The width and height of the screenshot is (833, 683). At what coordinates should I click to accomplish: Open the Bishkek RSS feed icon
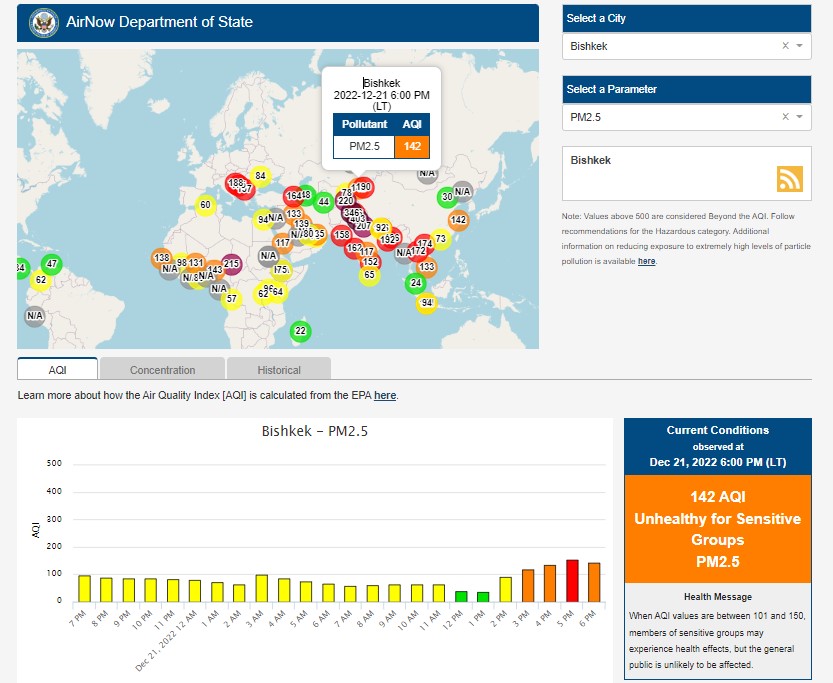(x=790, y=178)
